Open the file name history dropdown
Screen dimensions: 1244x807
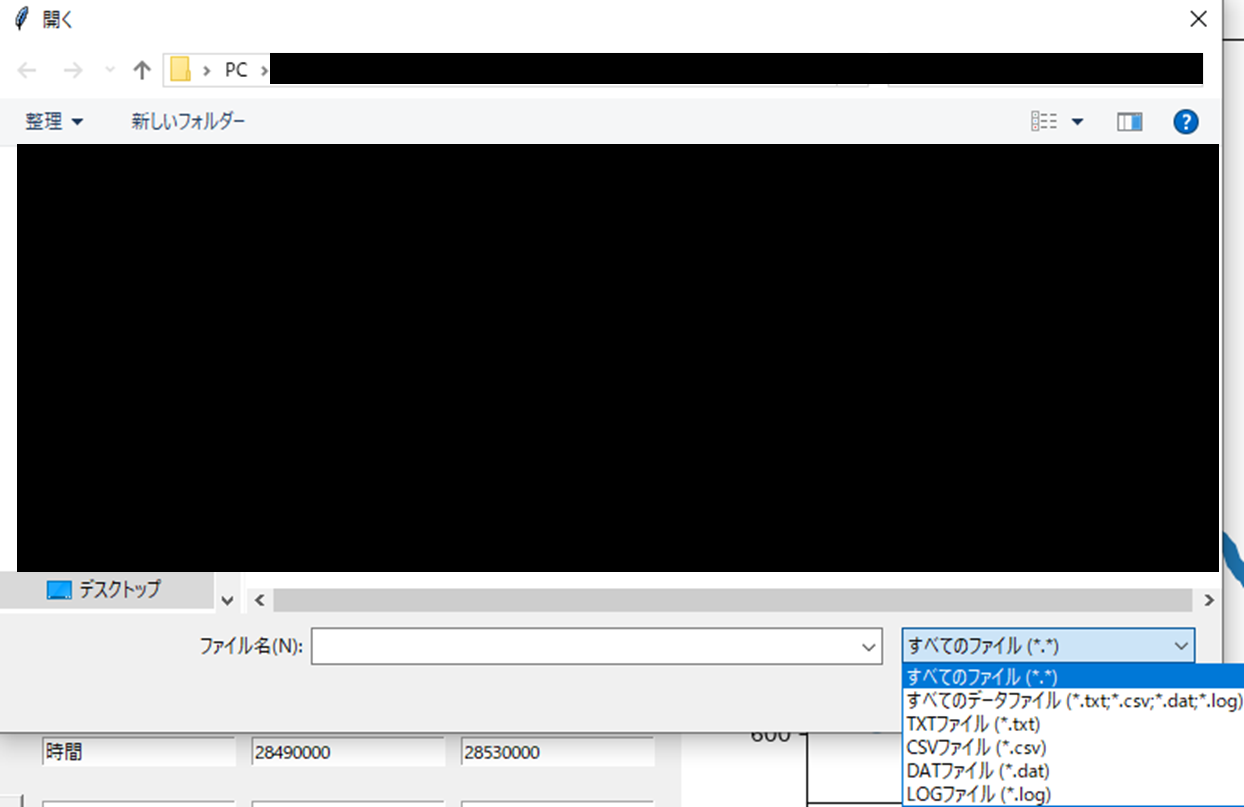click(869, 646)
